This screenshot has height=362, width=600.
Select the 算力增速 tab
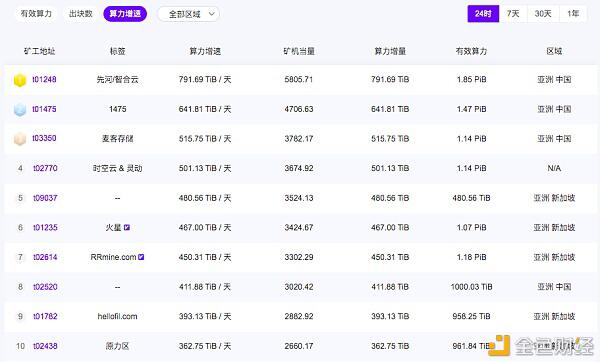click(x=125, y=14)
